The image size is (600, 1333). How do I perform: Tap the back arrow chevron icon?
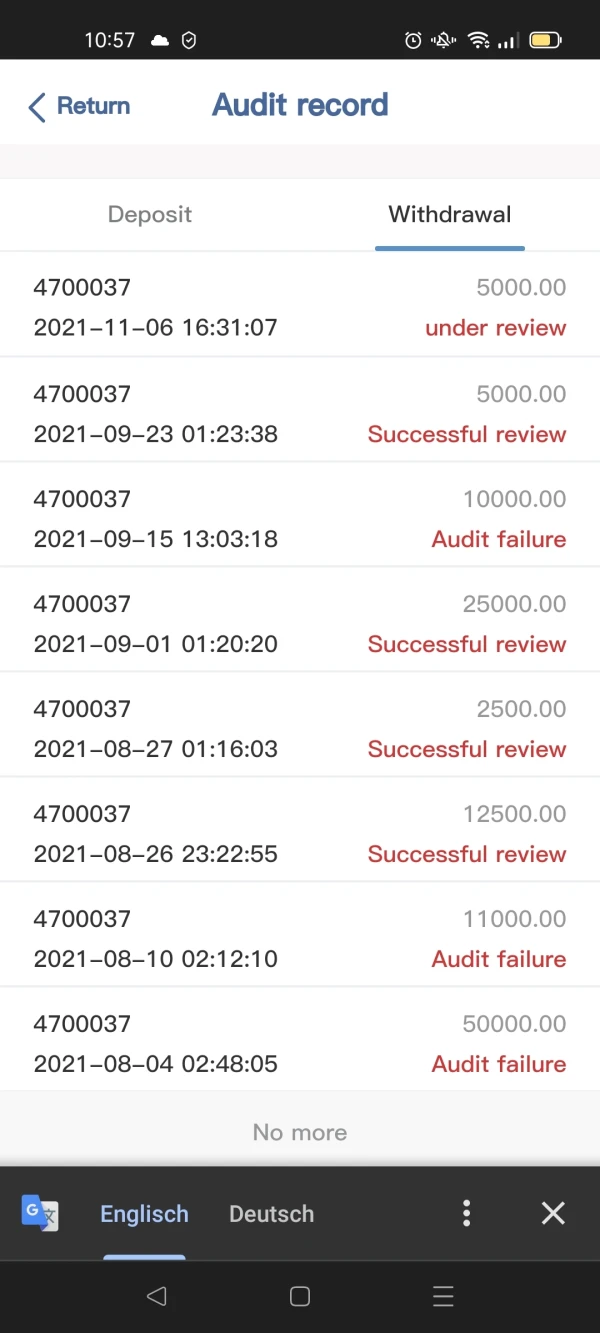pos(37,107)
